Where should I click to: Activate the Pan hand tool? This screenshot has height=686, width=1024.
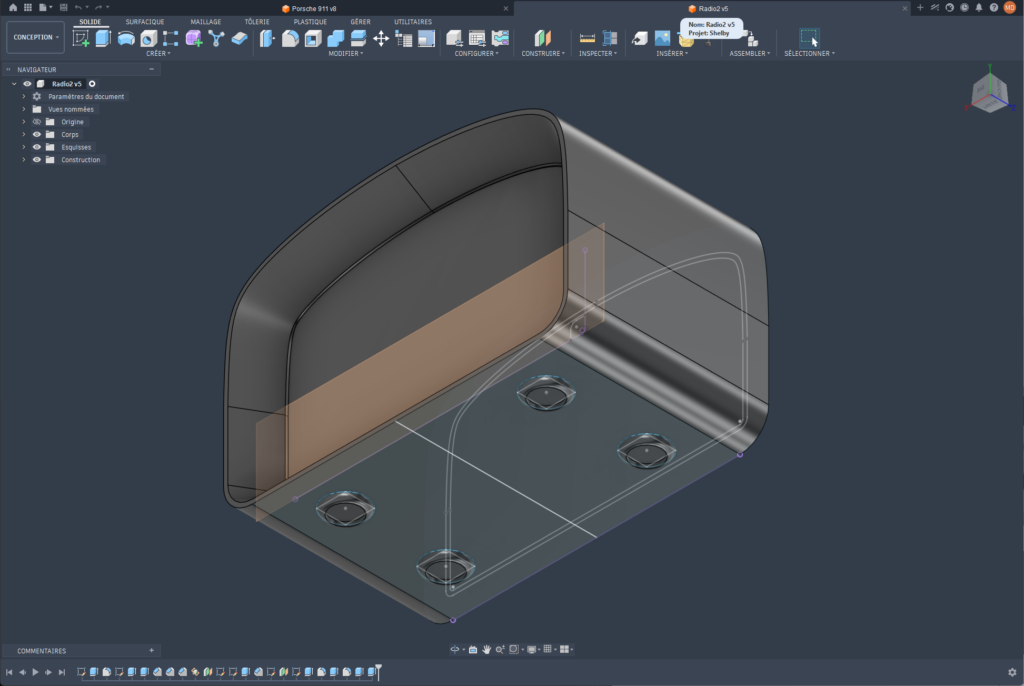486,649
